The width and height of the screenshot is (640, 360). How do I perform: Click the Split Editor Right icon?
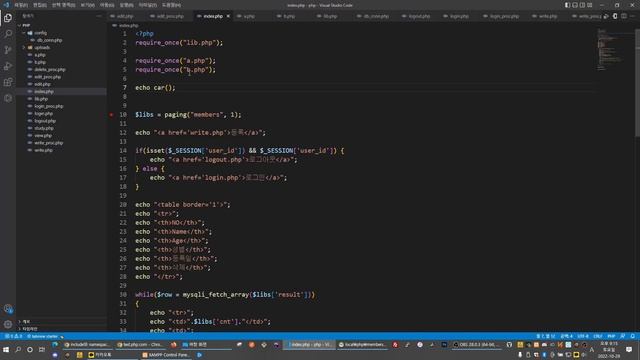tap(624, 16)
